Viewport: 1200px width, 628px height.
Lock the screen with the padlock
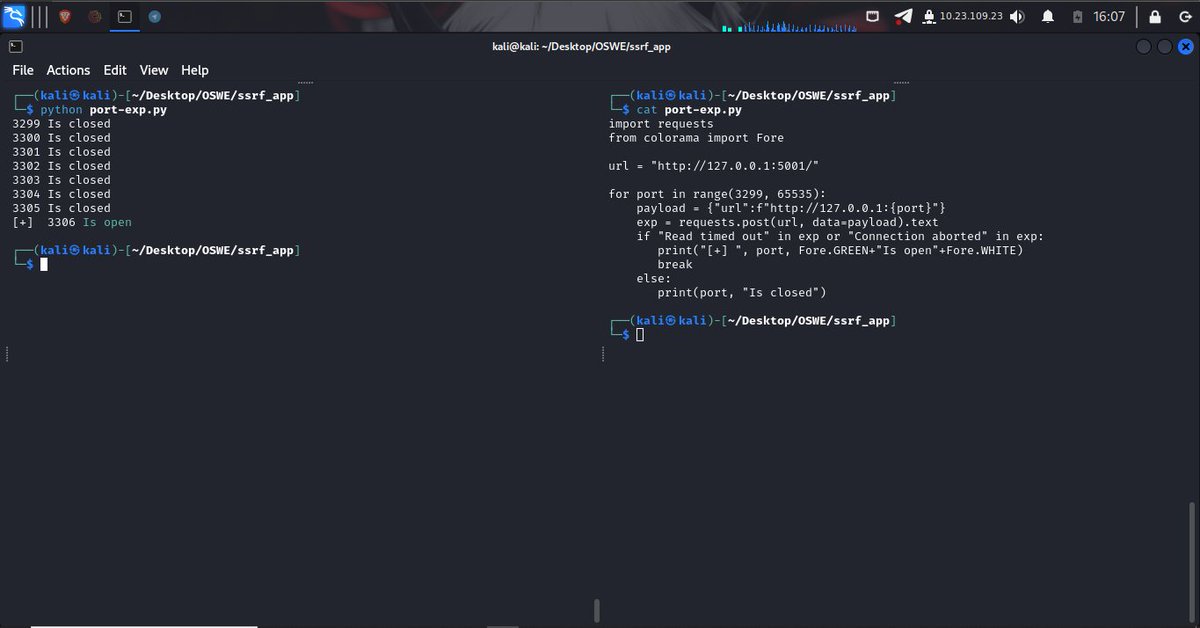1153,17
